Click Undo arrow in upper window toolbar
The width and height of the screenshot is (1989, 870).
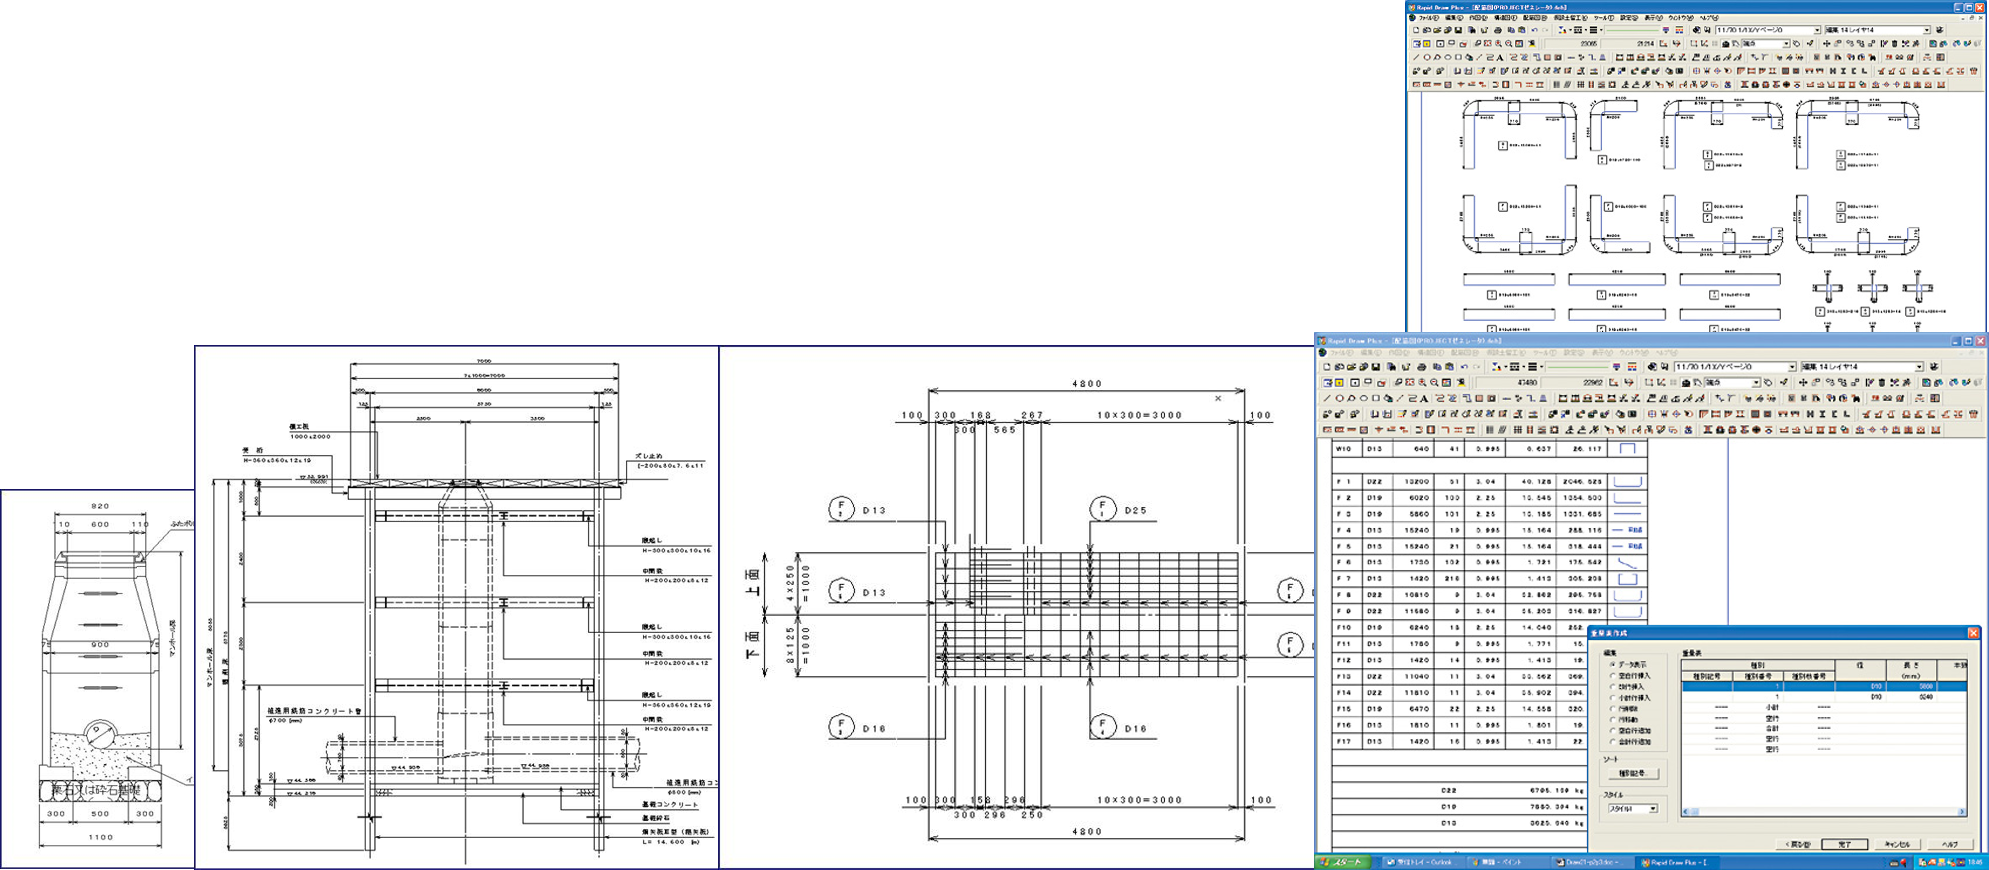click(1535, 31)
